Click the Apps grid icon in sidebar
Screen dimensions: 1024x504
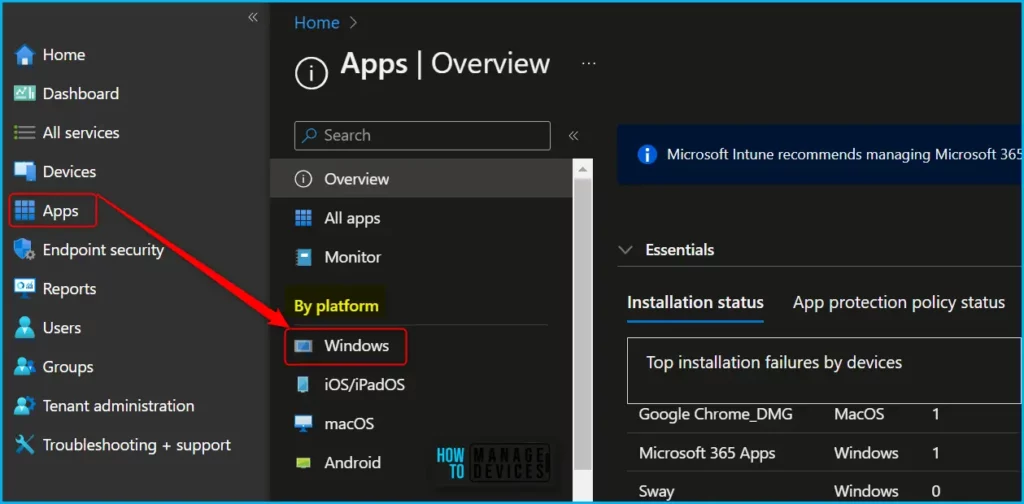(25, 211)
